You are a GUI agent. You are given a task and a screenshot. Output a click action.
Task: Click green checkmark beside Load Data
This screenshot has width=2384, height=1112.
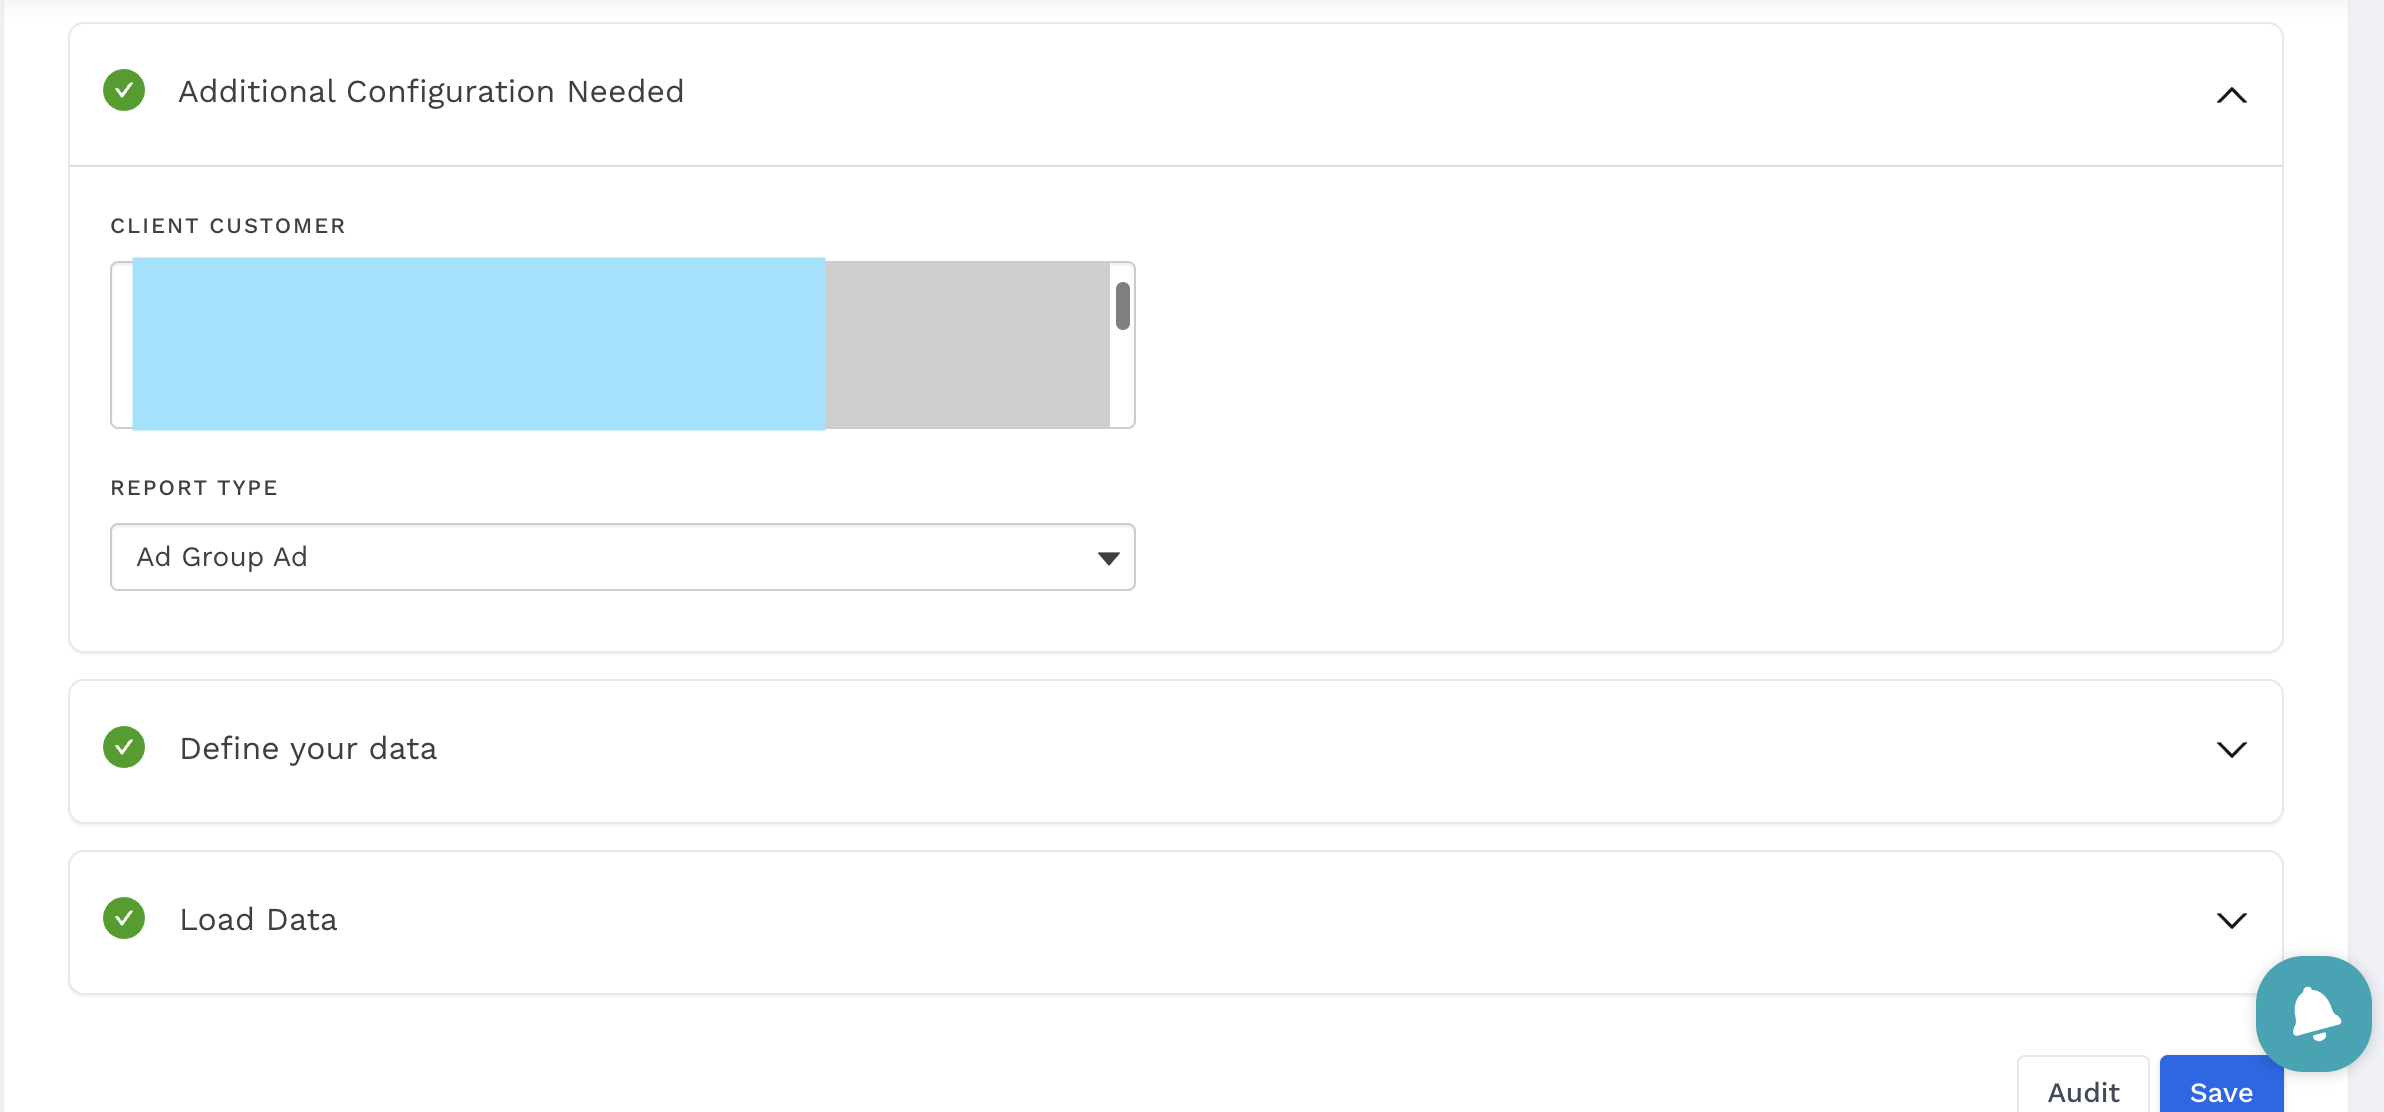[x=124, y=918]
